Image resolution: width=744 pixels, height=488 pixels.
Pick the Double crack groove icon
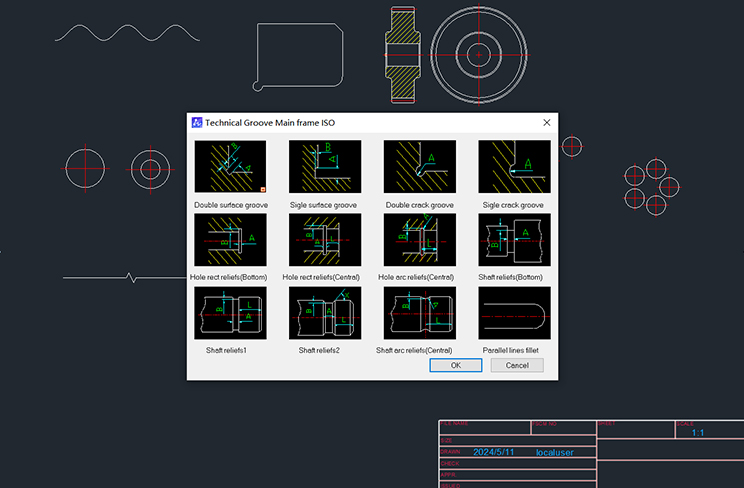point(420,167)
